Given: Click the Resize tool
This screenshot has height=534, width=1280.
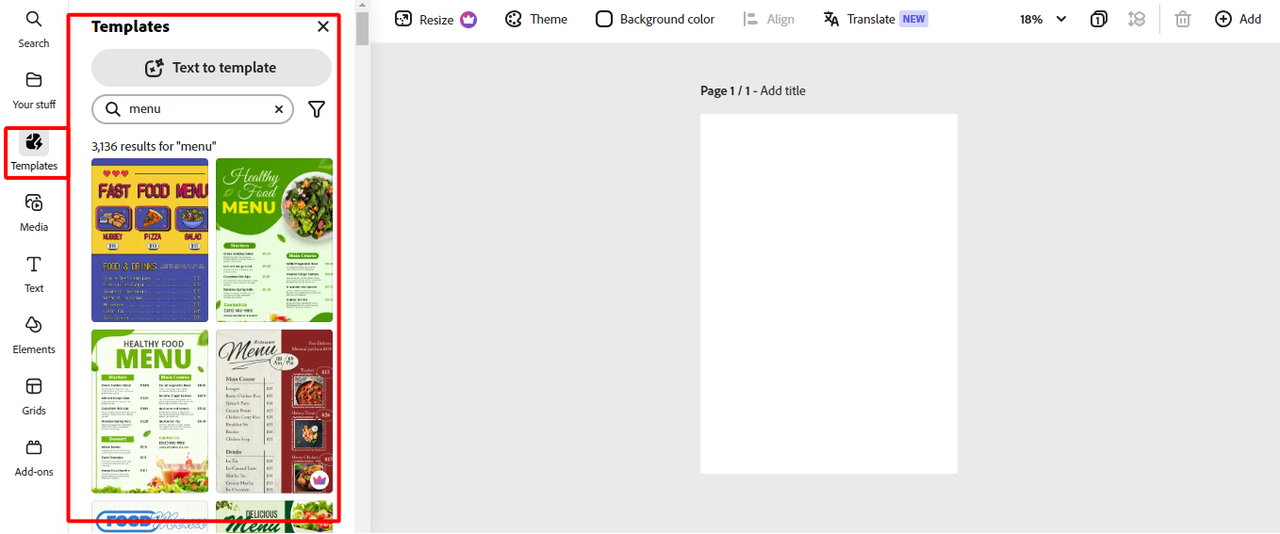Looking at the screenshot, I should point(435,19).
